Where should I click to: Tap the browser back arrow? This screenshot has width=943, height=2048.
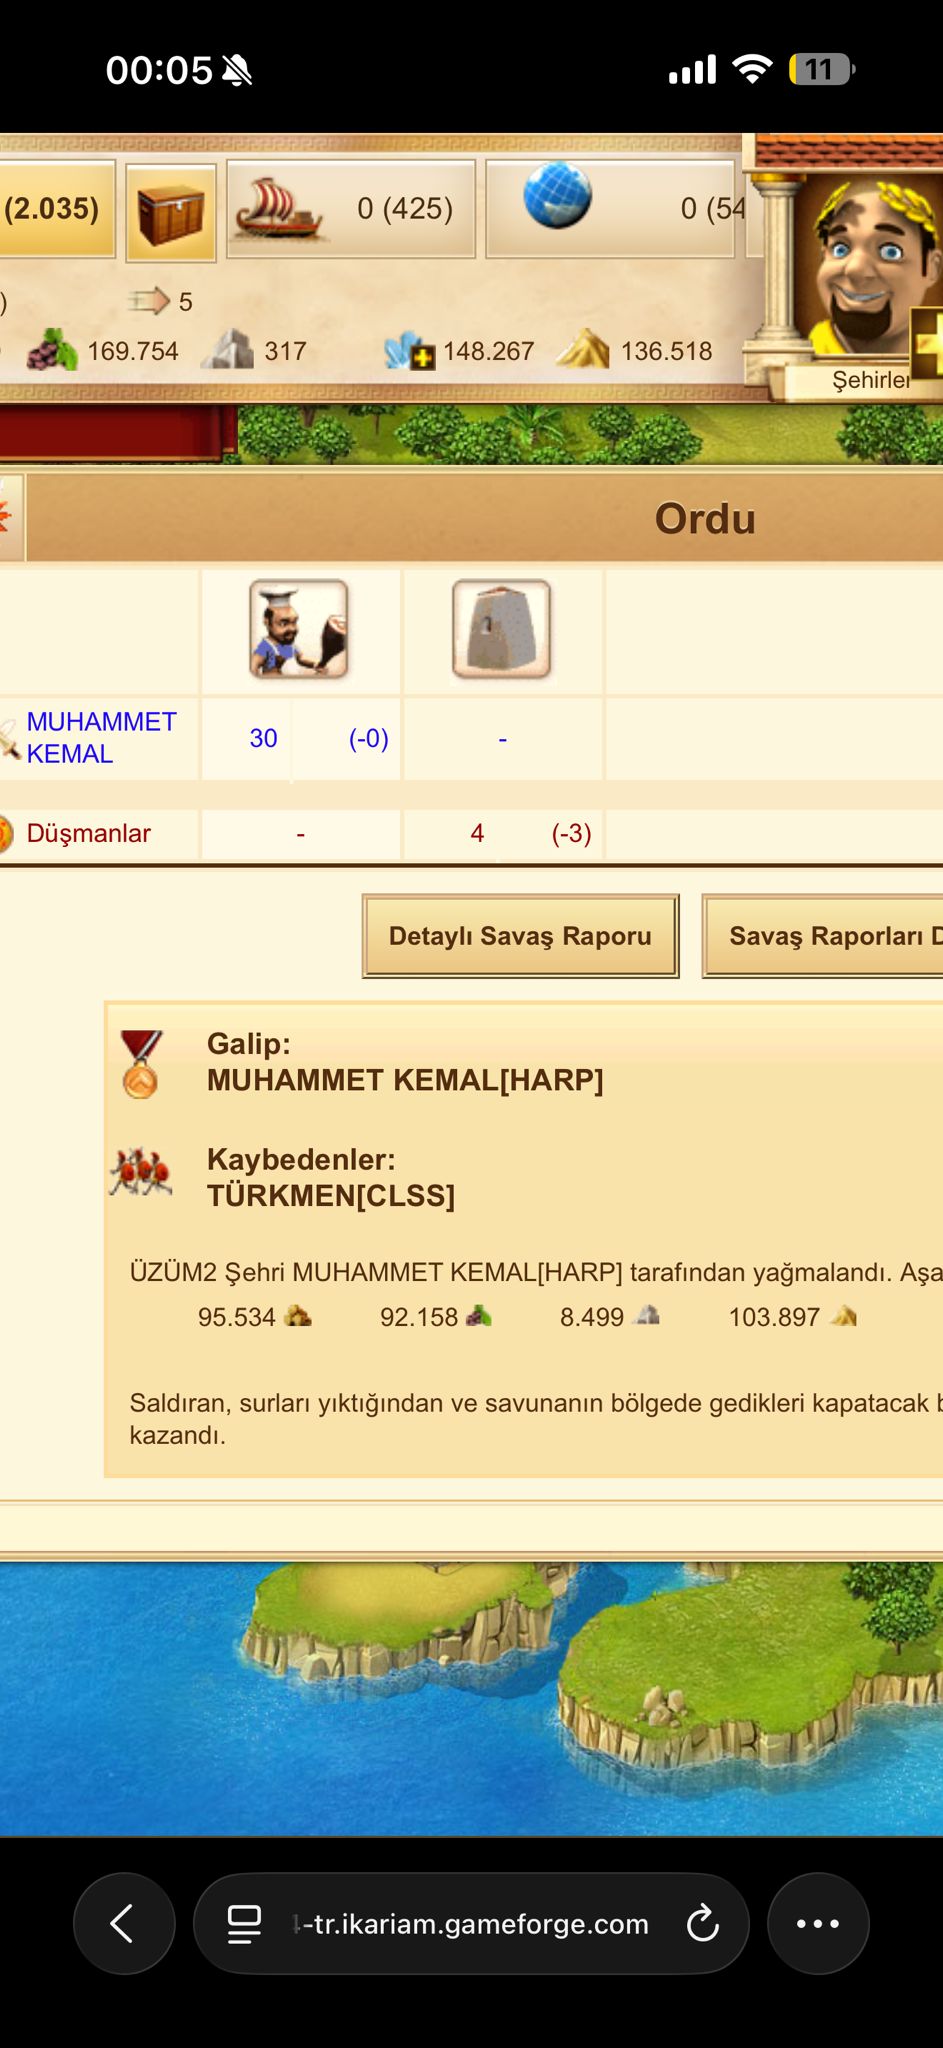[x=124, y=1923]
